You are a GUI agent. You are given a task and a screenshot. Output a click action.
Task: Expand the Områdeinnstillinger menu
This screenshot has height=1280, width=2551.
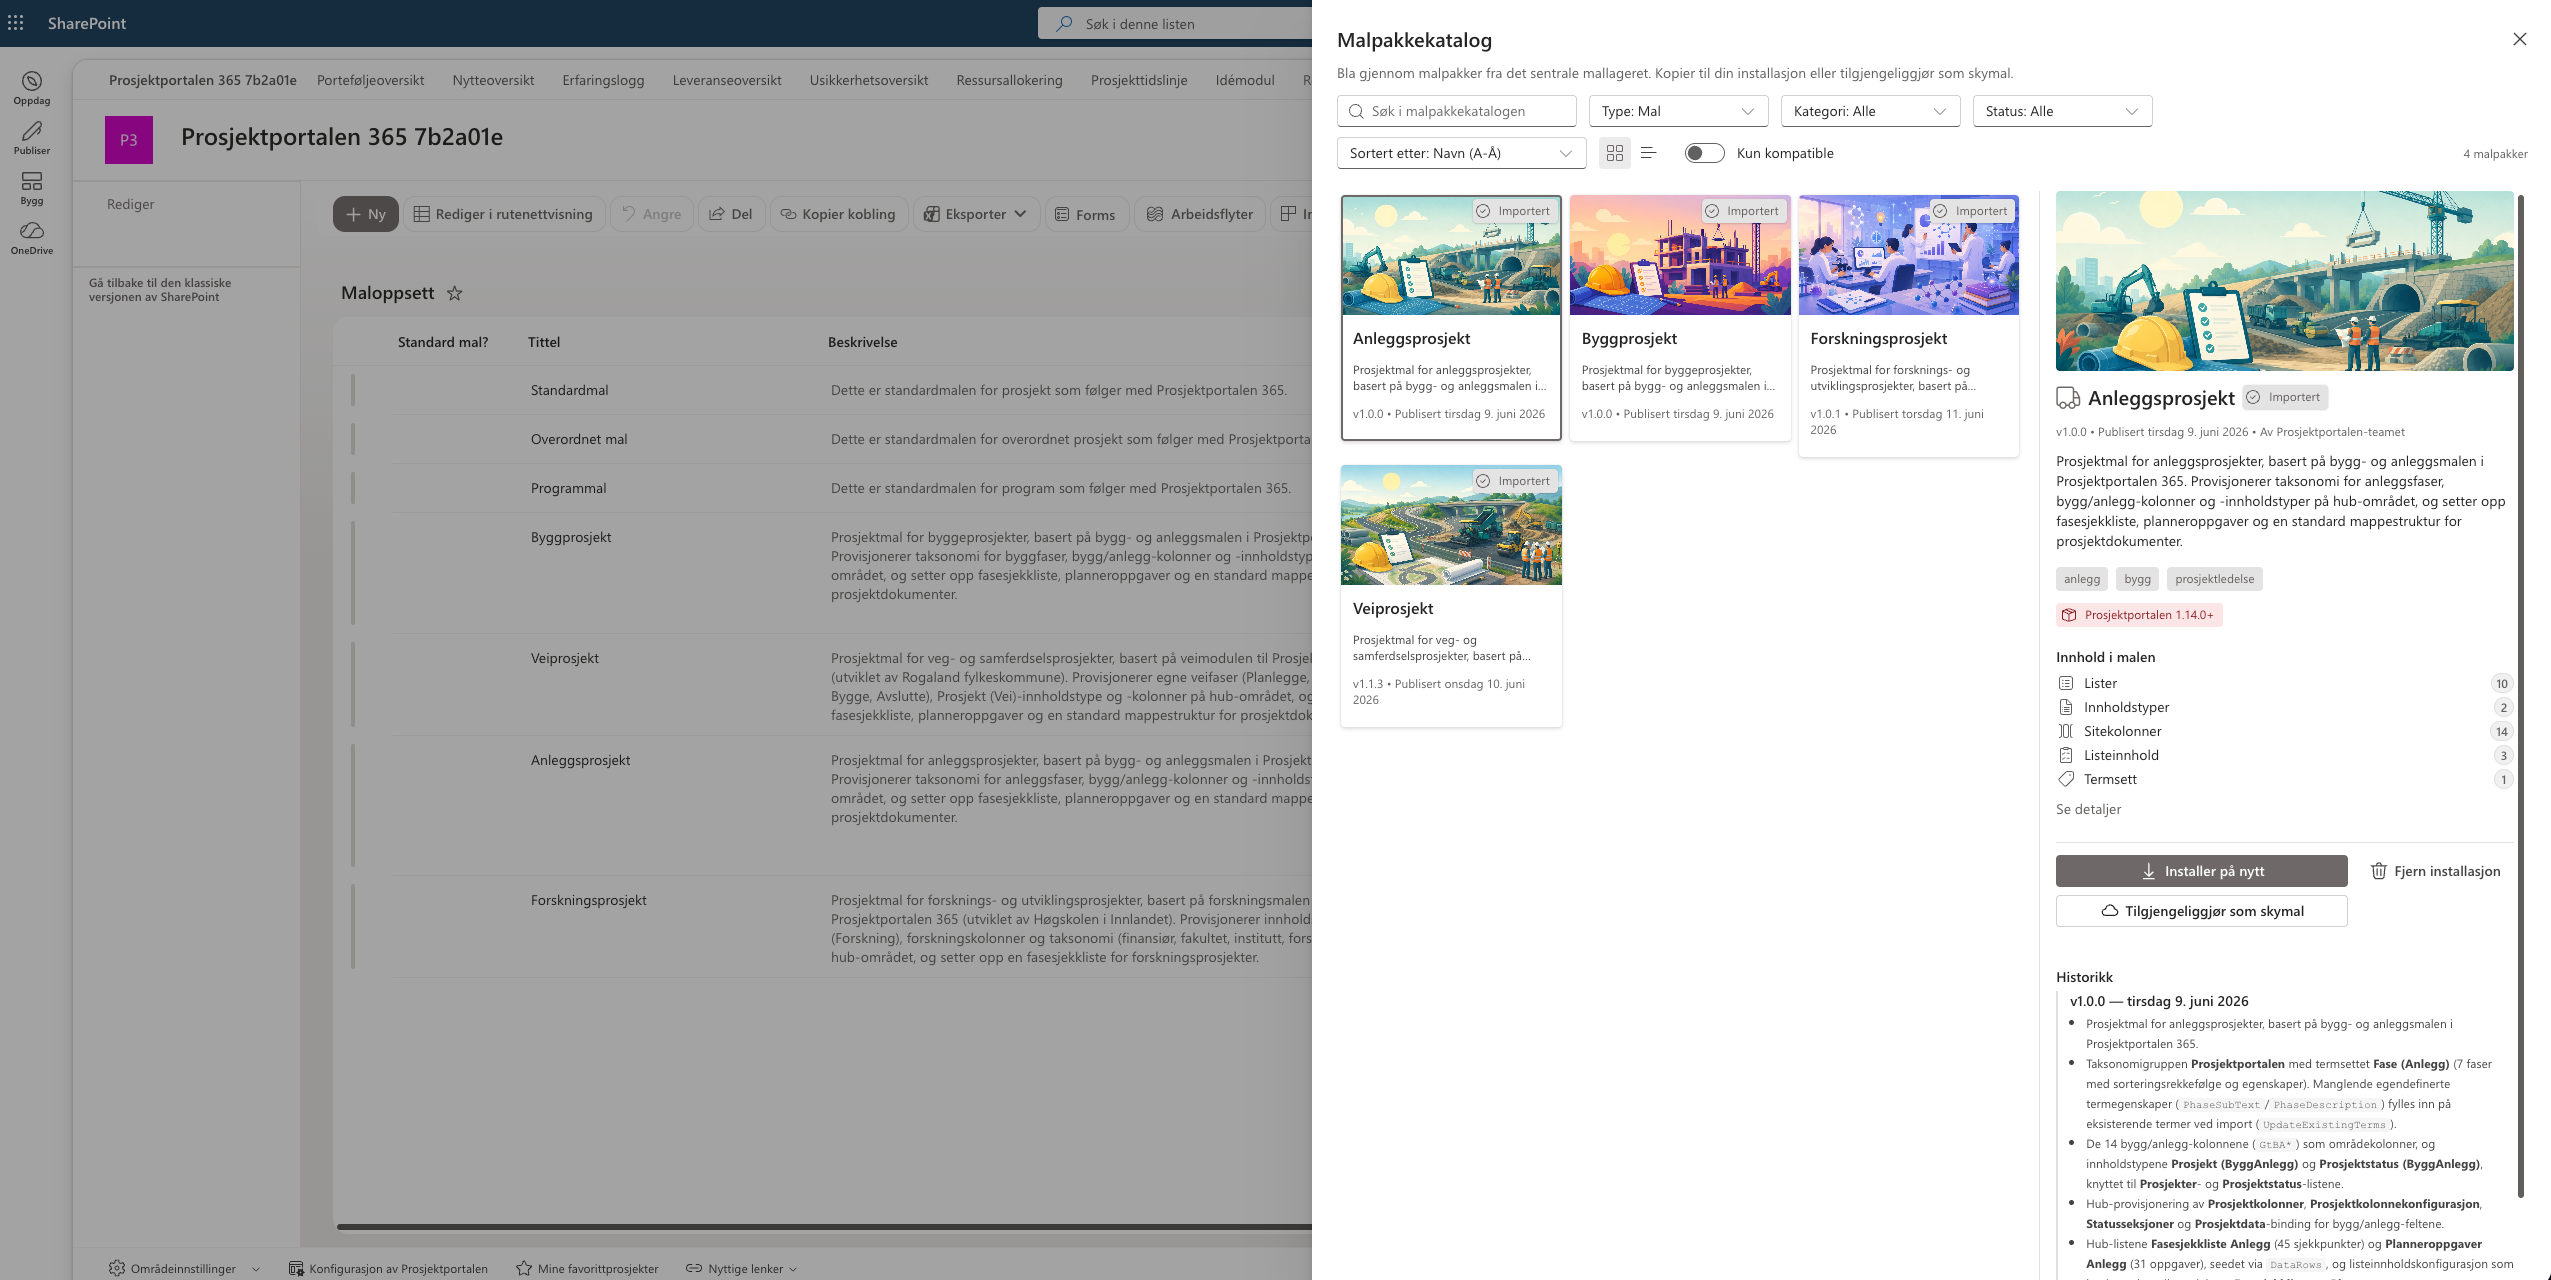[256, 1269]
